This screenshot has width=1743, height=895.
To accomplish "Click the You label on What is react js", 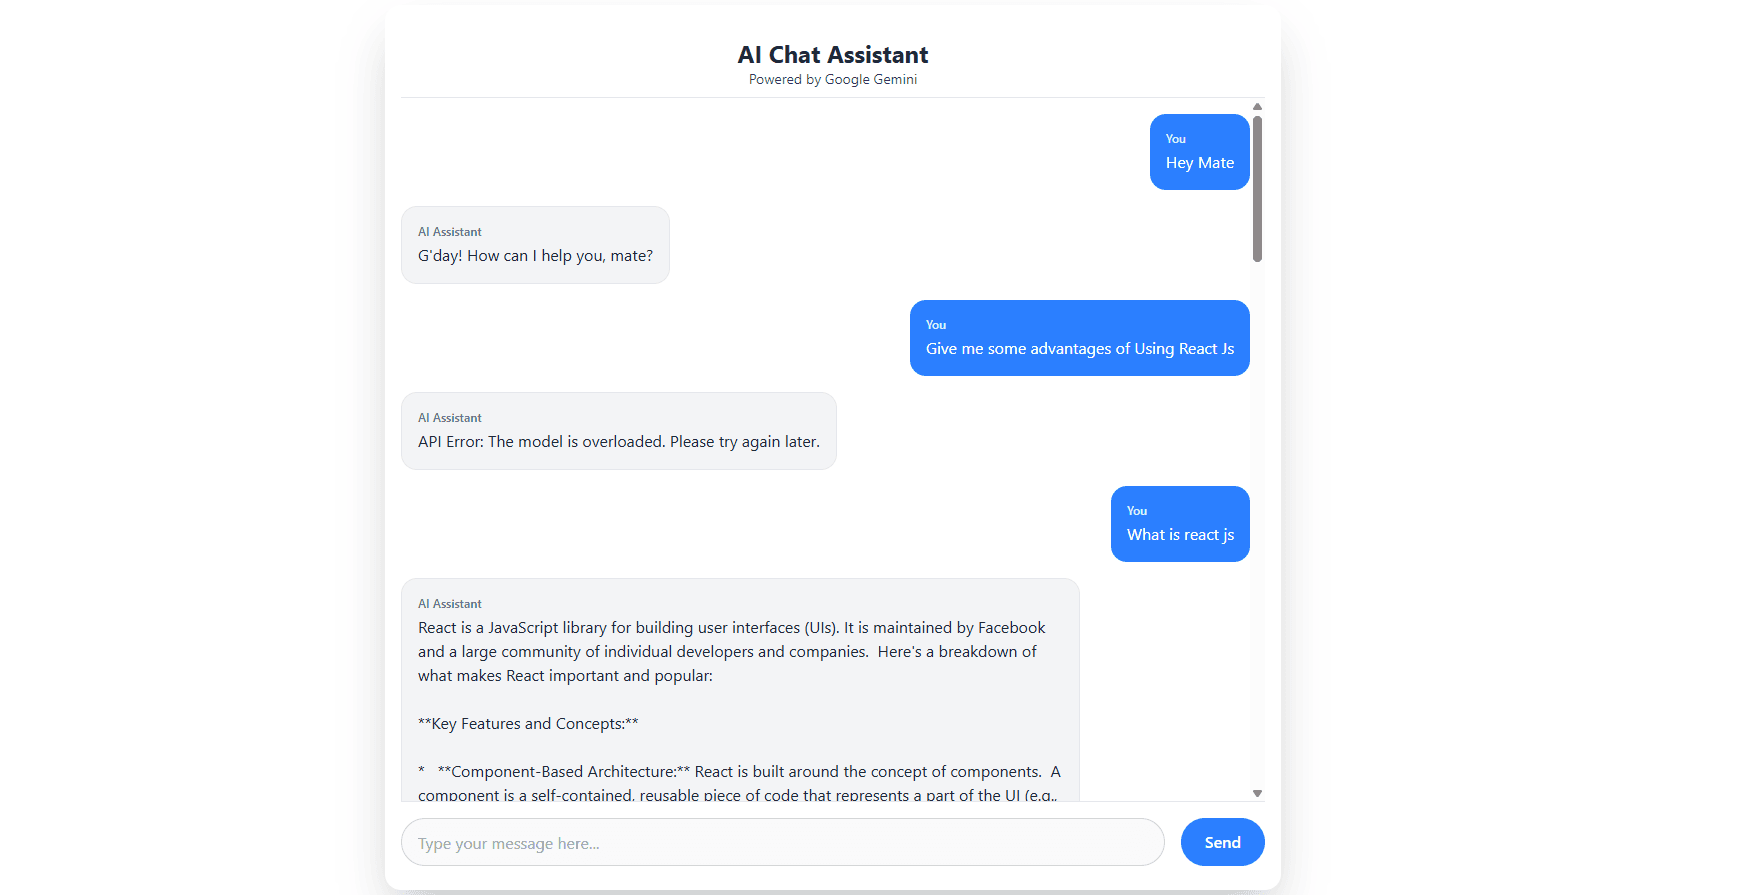I will click(x=1136, y=510).
